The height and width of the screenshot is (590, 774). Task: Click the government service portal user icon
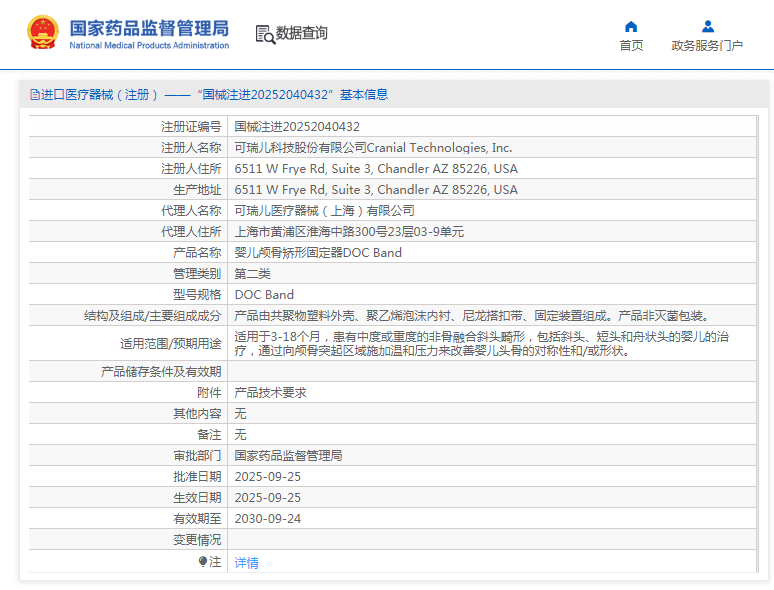coord(707,27)
